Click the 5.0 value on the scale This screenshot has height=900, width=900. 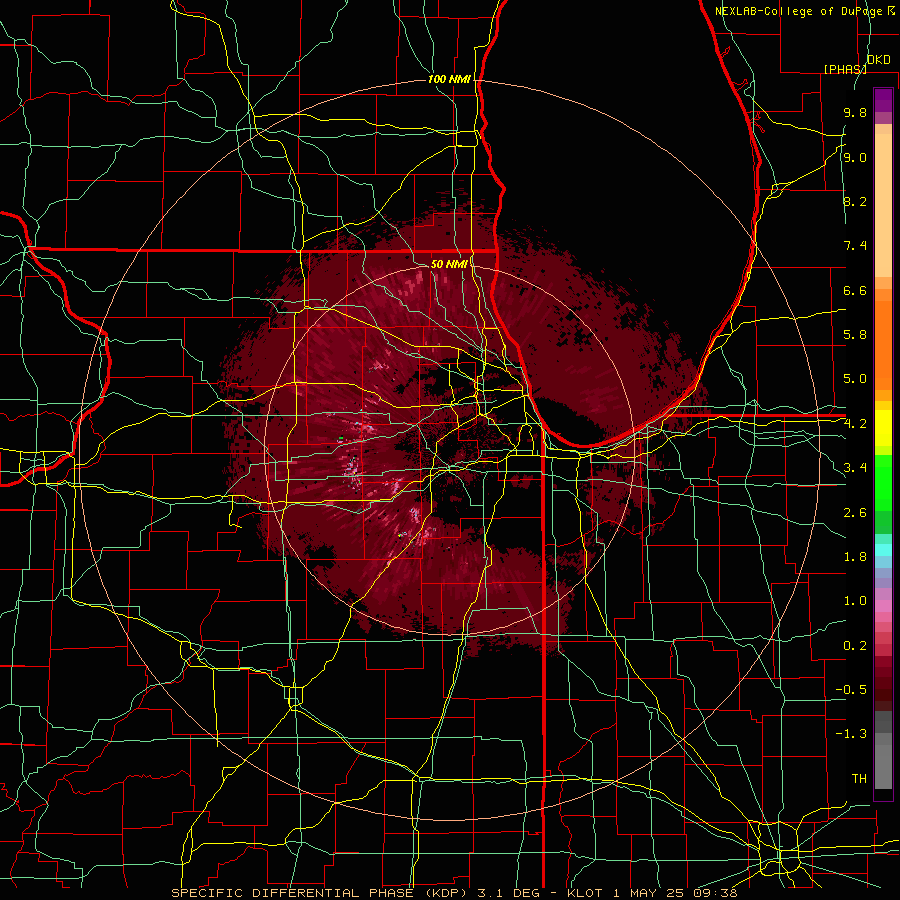point(855,379)
